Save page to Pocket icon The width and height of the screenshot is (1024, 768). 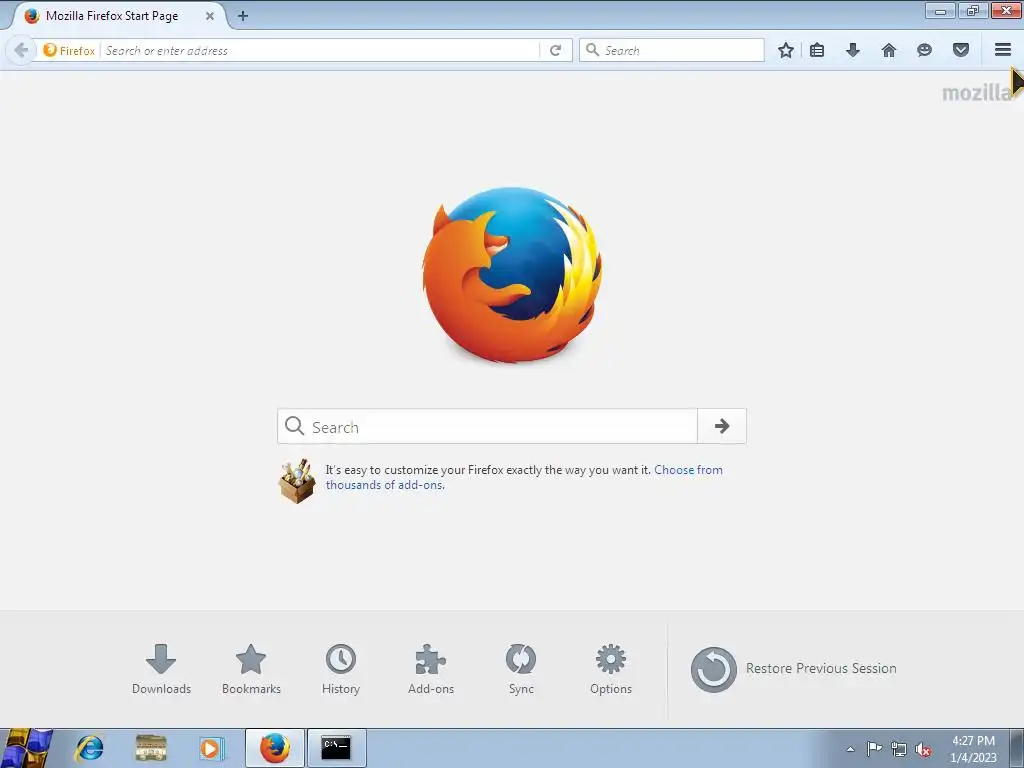coord(961,50)
